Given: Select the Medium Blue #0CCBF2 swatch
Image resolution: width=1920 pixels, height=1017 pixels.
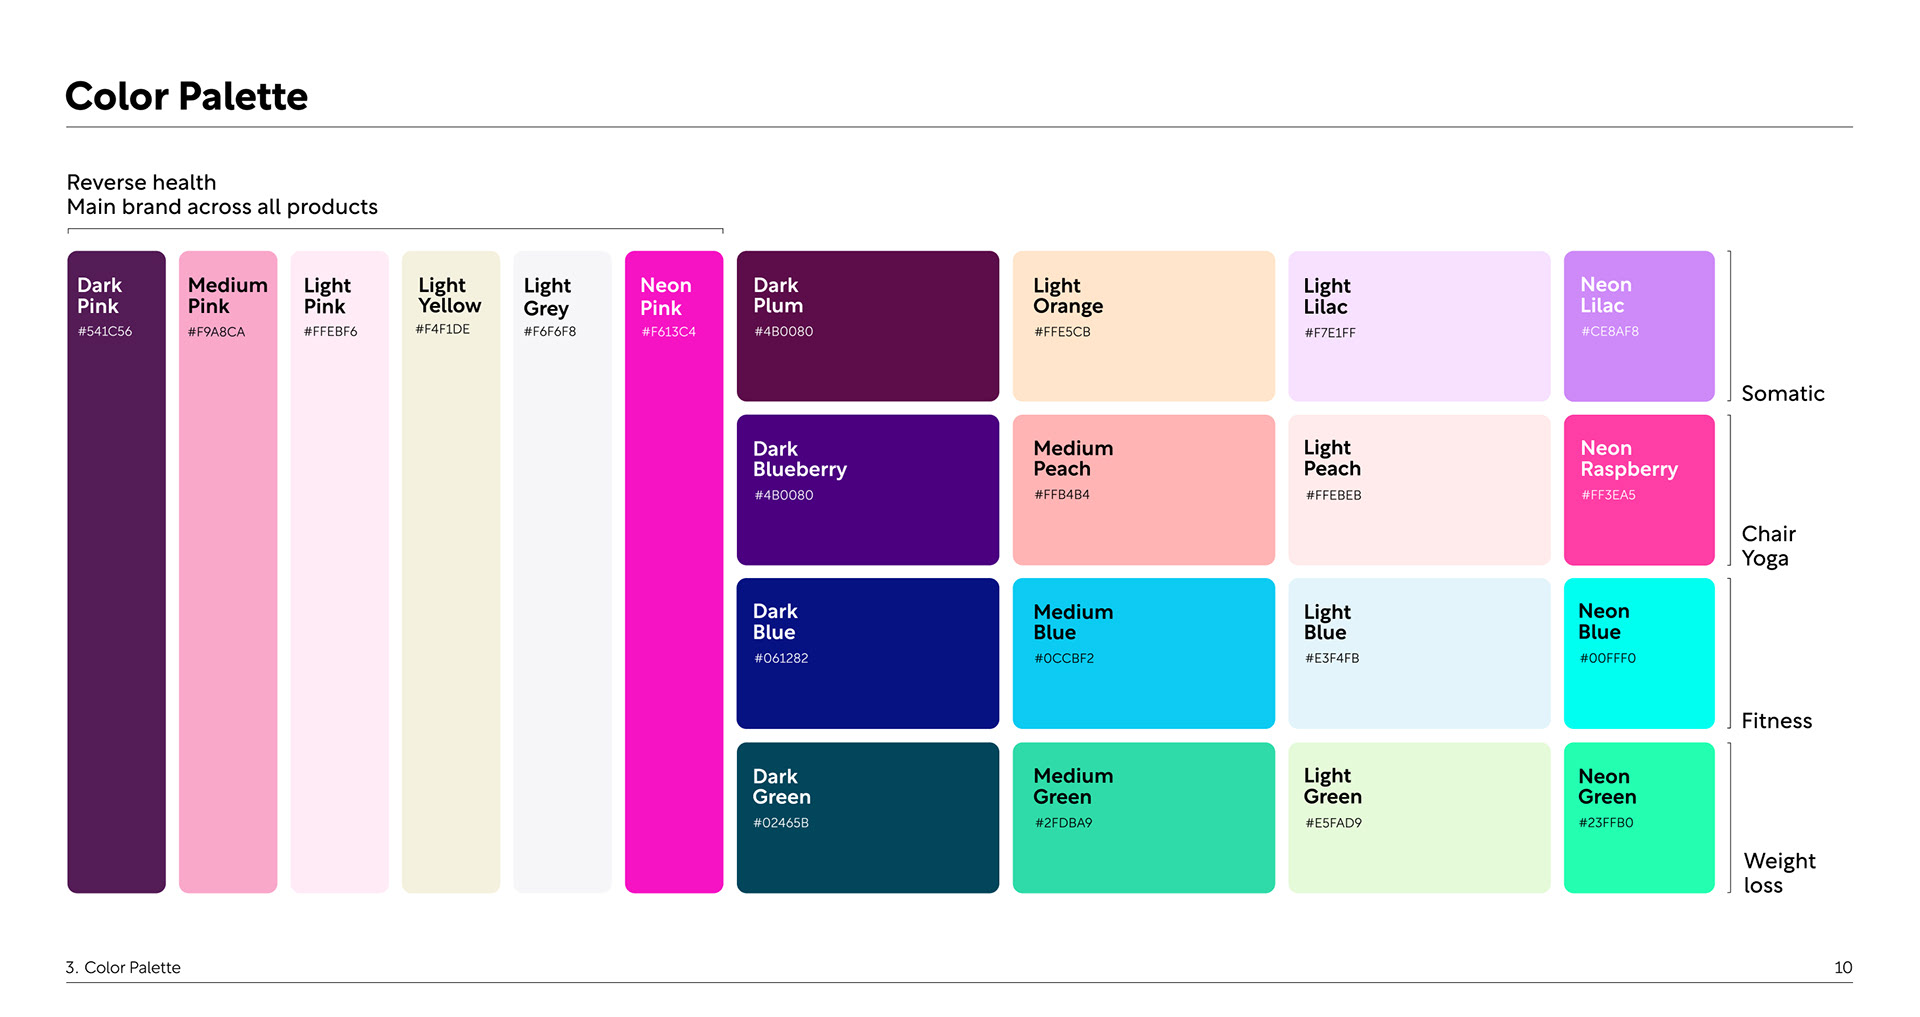Looking at the screenshot, I should click(x=1144, y=653).
